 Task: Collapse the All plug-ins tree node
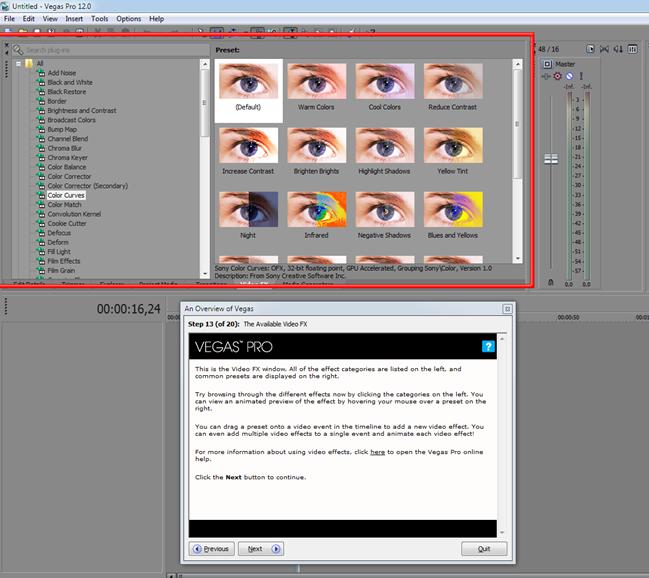click(18, 64)
